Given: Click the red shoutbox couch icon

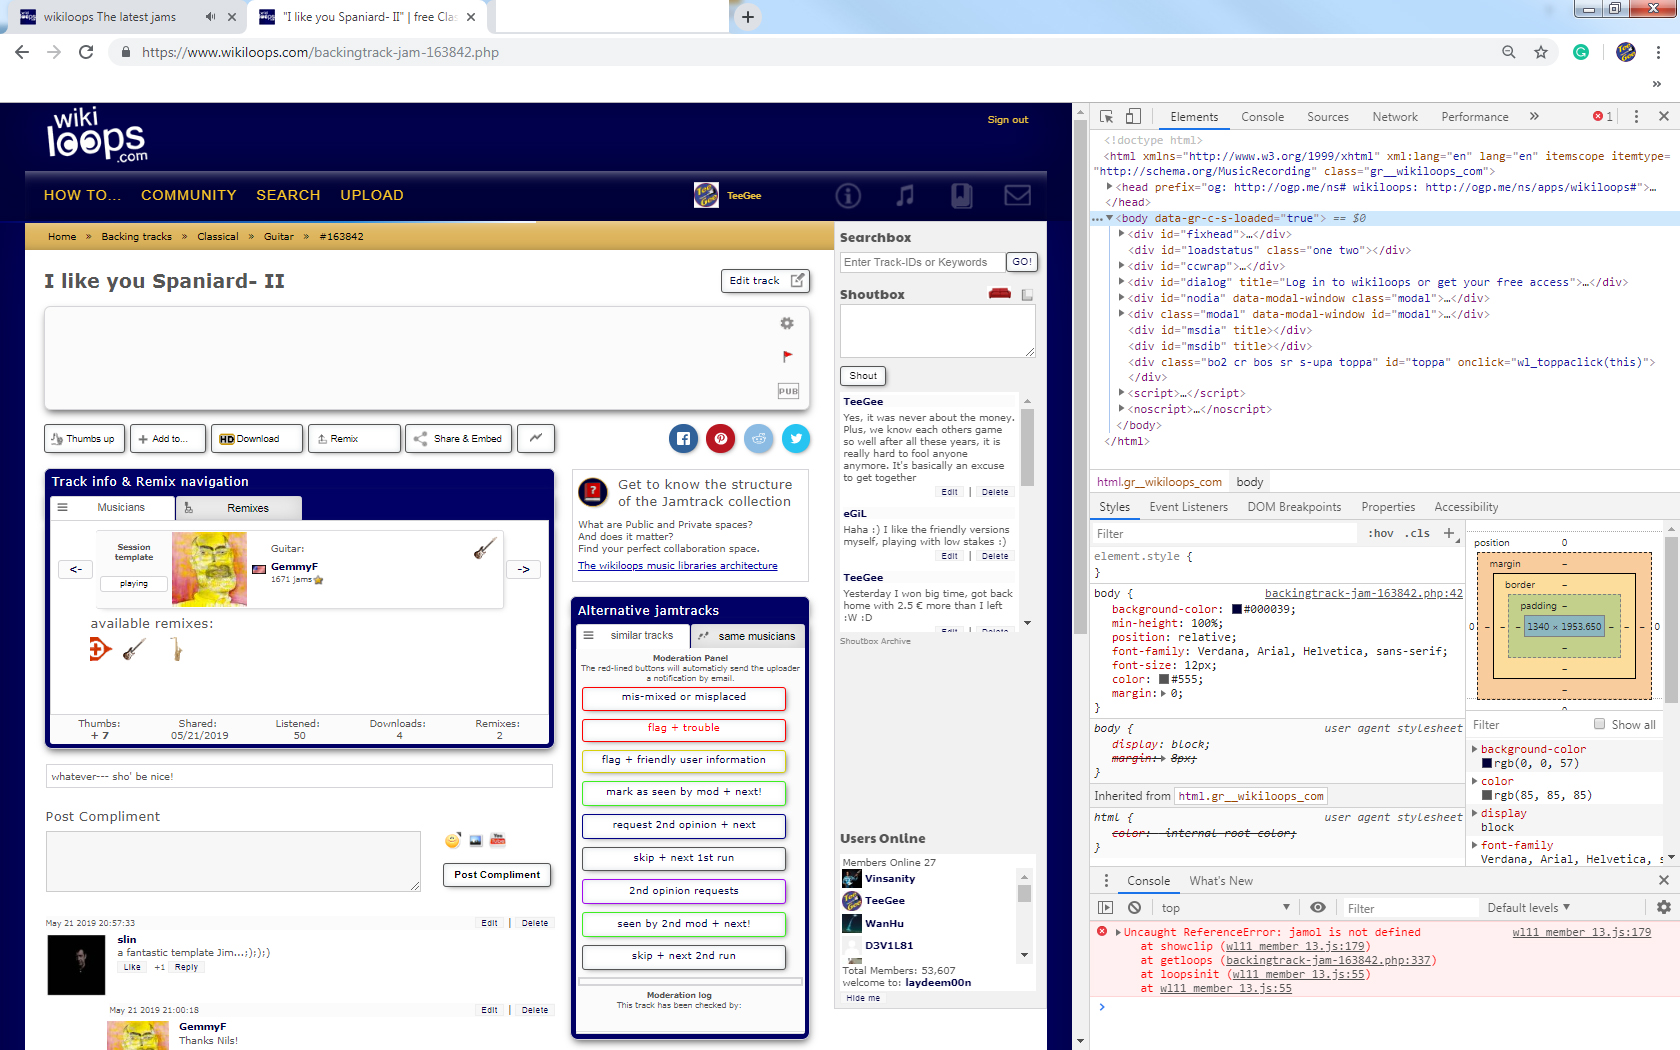Looking at the screenshot, I should point(999,293).
